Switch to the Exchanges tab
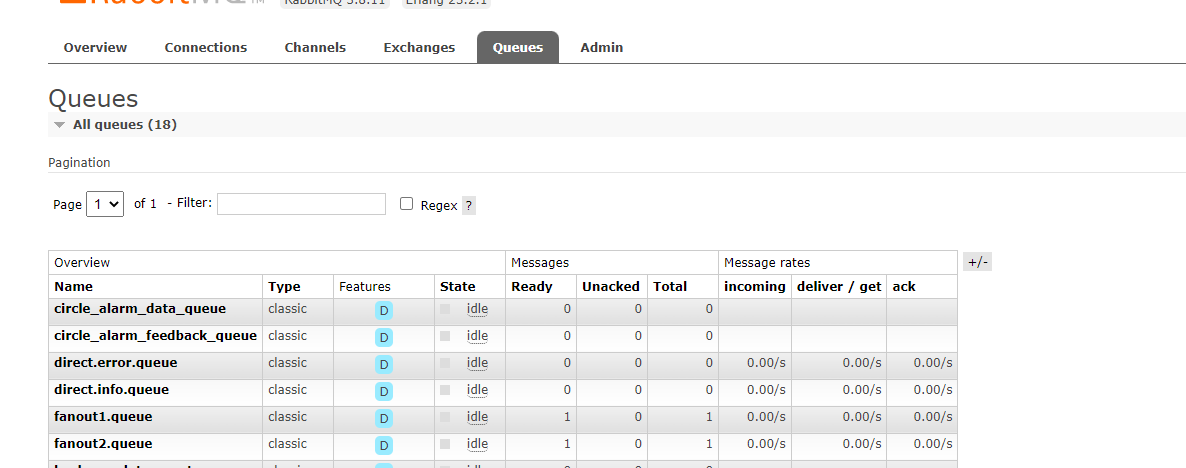 [x=419, y=47]
